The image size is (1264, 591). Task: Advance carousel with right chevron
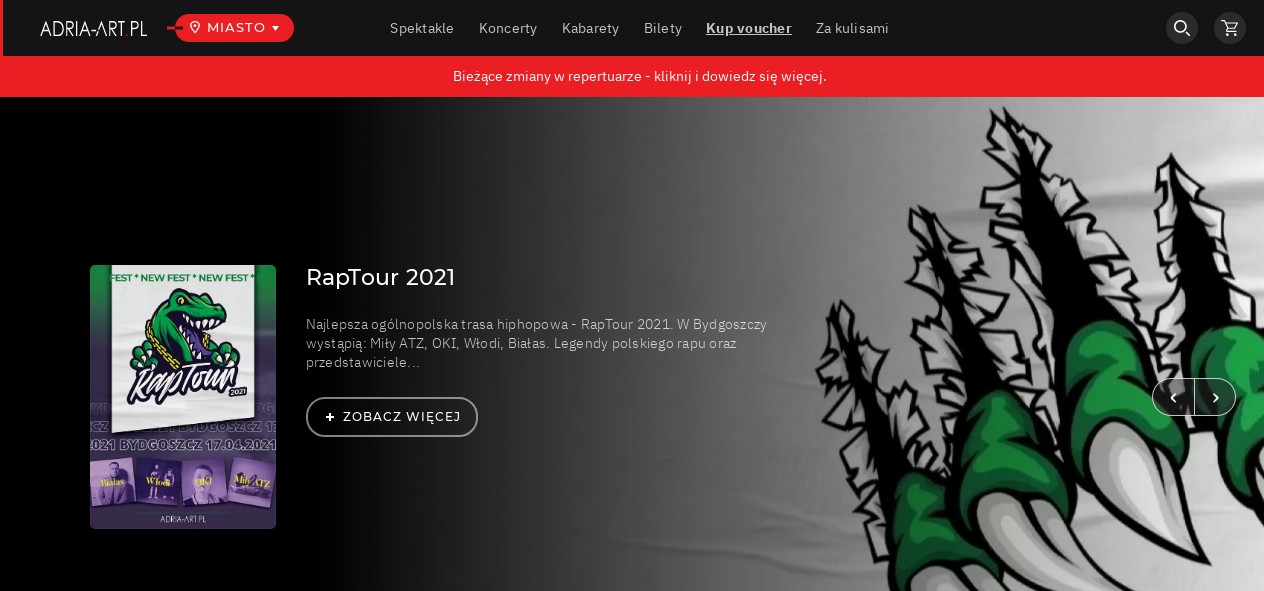1215,398
